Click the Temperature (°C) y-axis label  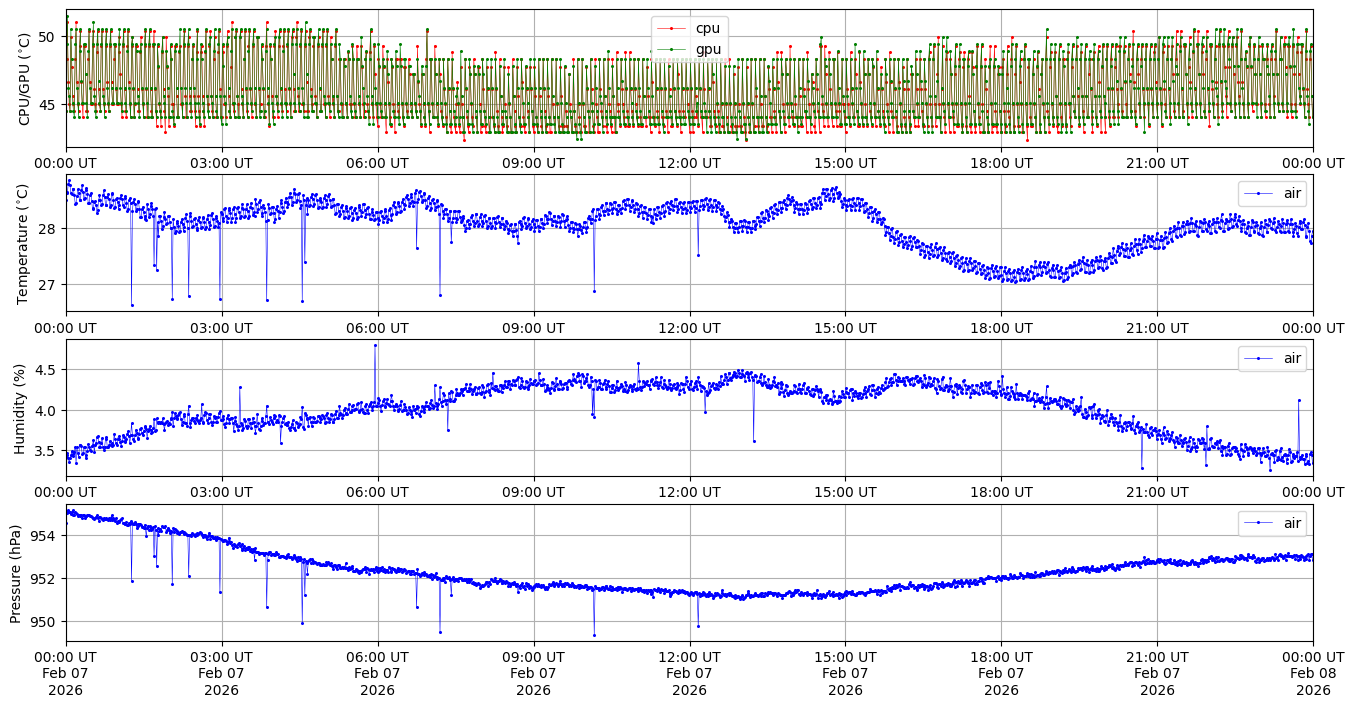25,243
